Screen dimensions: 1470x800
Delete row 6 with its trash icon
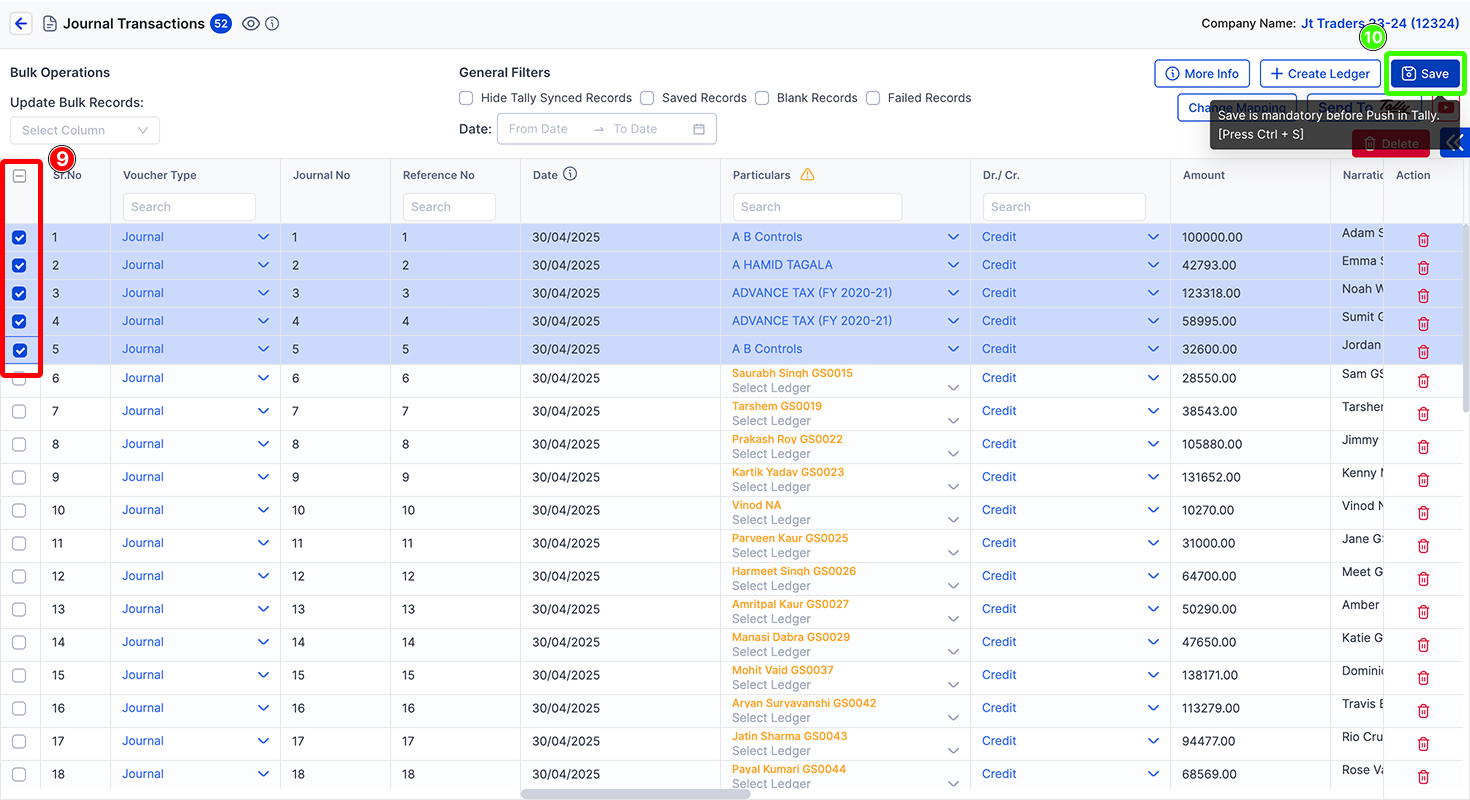(x=1423, y=381)
